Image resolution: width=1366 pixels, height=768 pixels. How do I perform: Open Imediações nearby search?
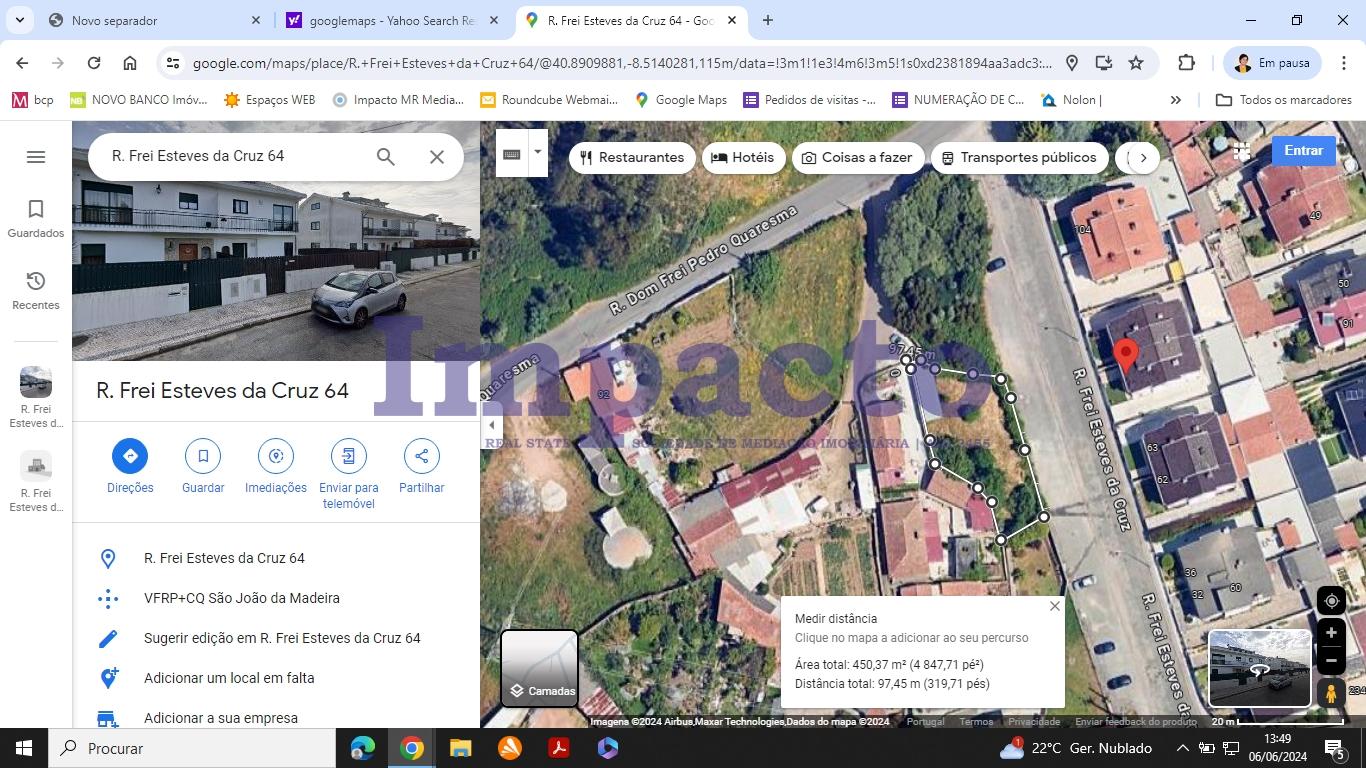[276, 456]
